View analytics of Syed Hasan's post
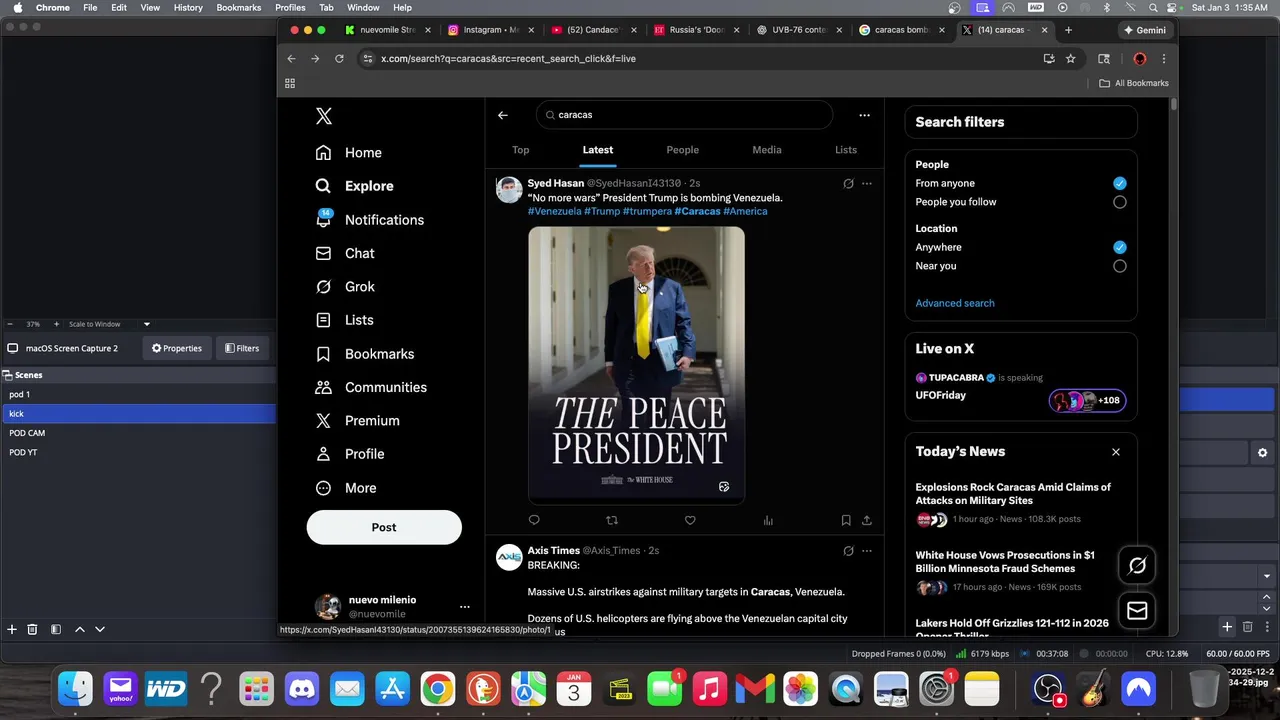The height and width of the screenshot is (720, 1280). point(768,520)
